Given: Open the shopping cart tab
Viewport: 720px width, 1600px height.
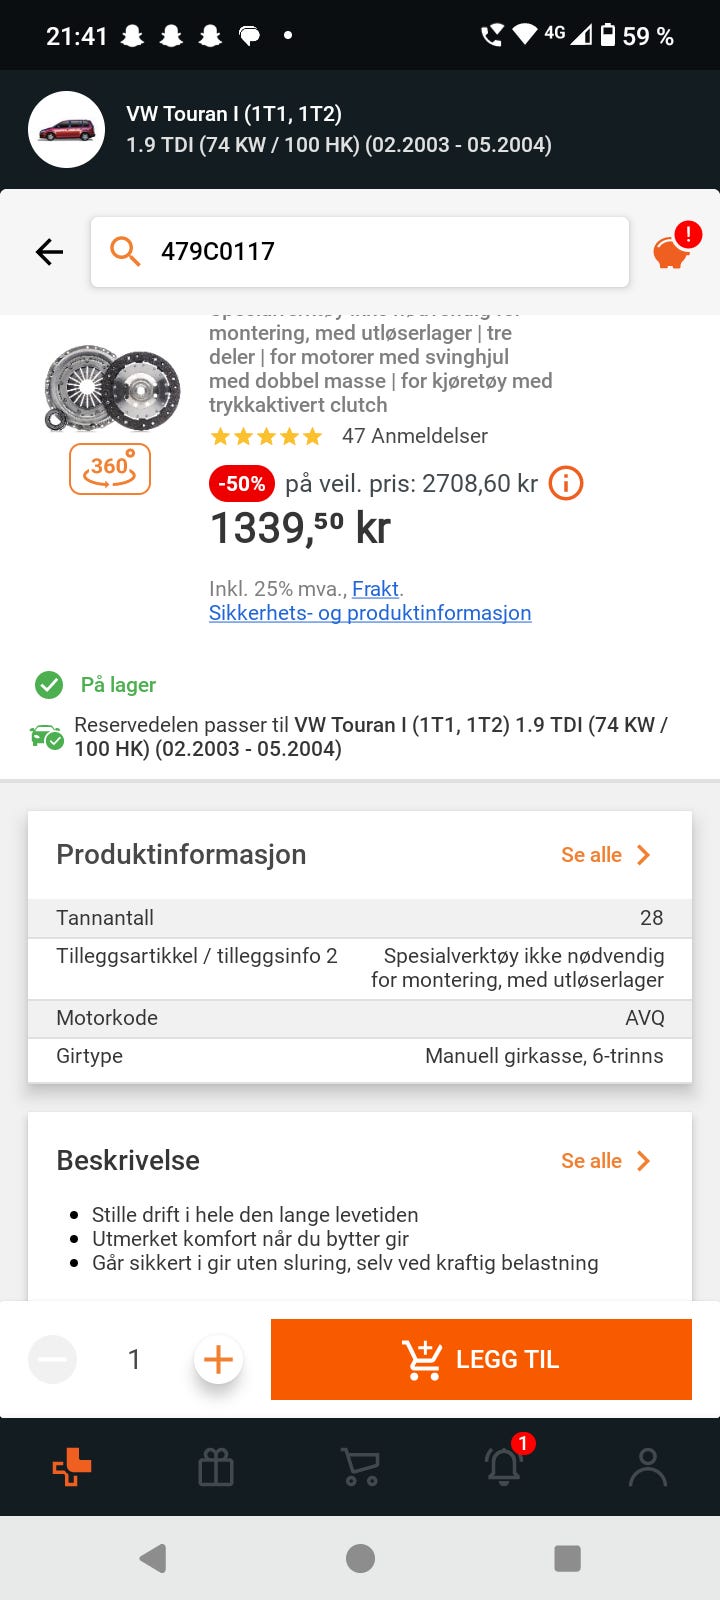Looking at the screenshot, I should click(x=360, y=1467).
